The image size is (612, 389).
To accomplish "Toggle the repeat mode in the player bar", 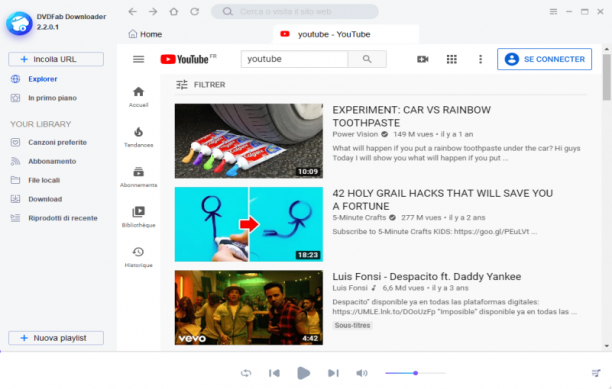I will [x=246, y=373].
